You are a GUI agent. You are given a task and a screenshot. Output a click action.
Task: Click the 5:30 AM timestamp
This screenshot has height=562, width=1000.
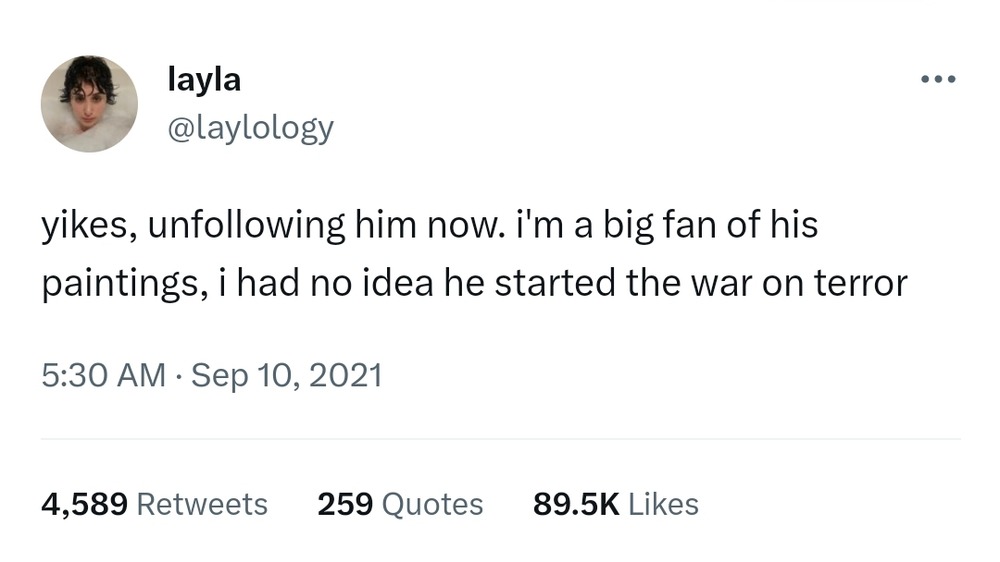[103, 375]
